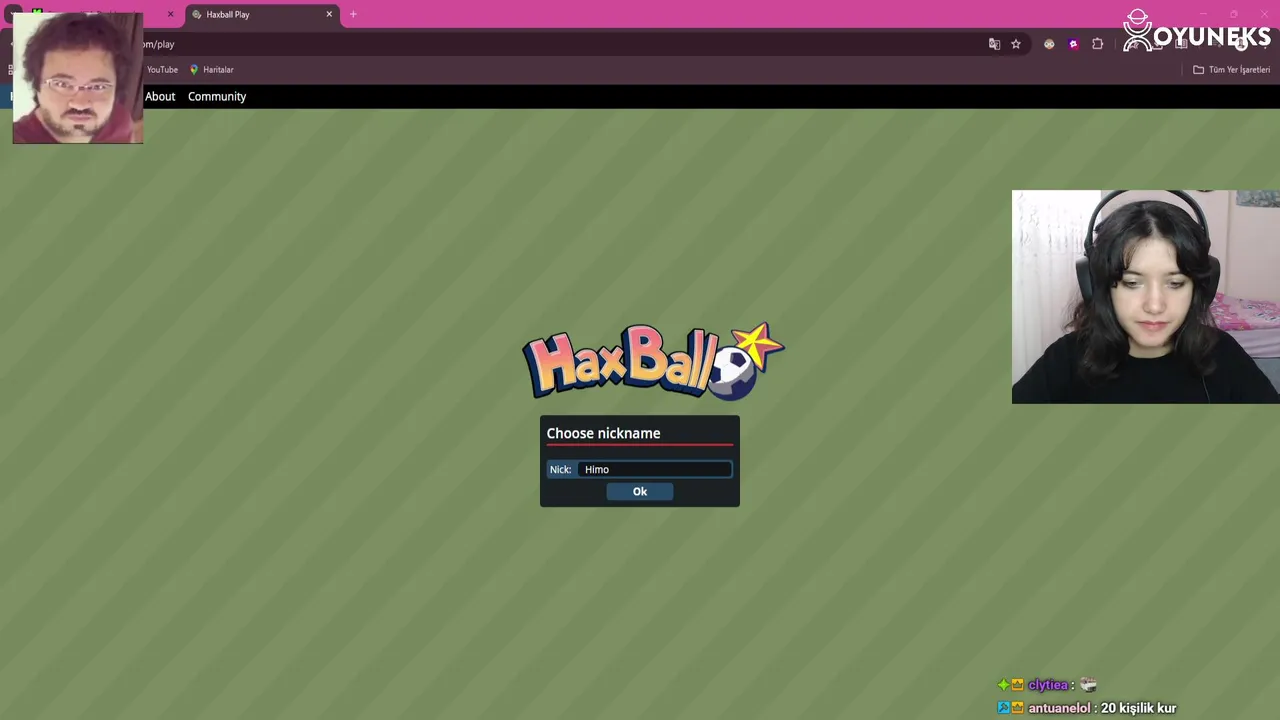Open the Haritalar bookmark

[211, 70]
